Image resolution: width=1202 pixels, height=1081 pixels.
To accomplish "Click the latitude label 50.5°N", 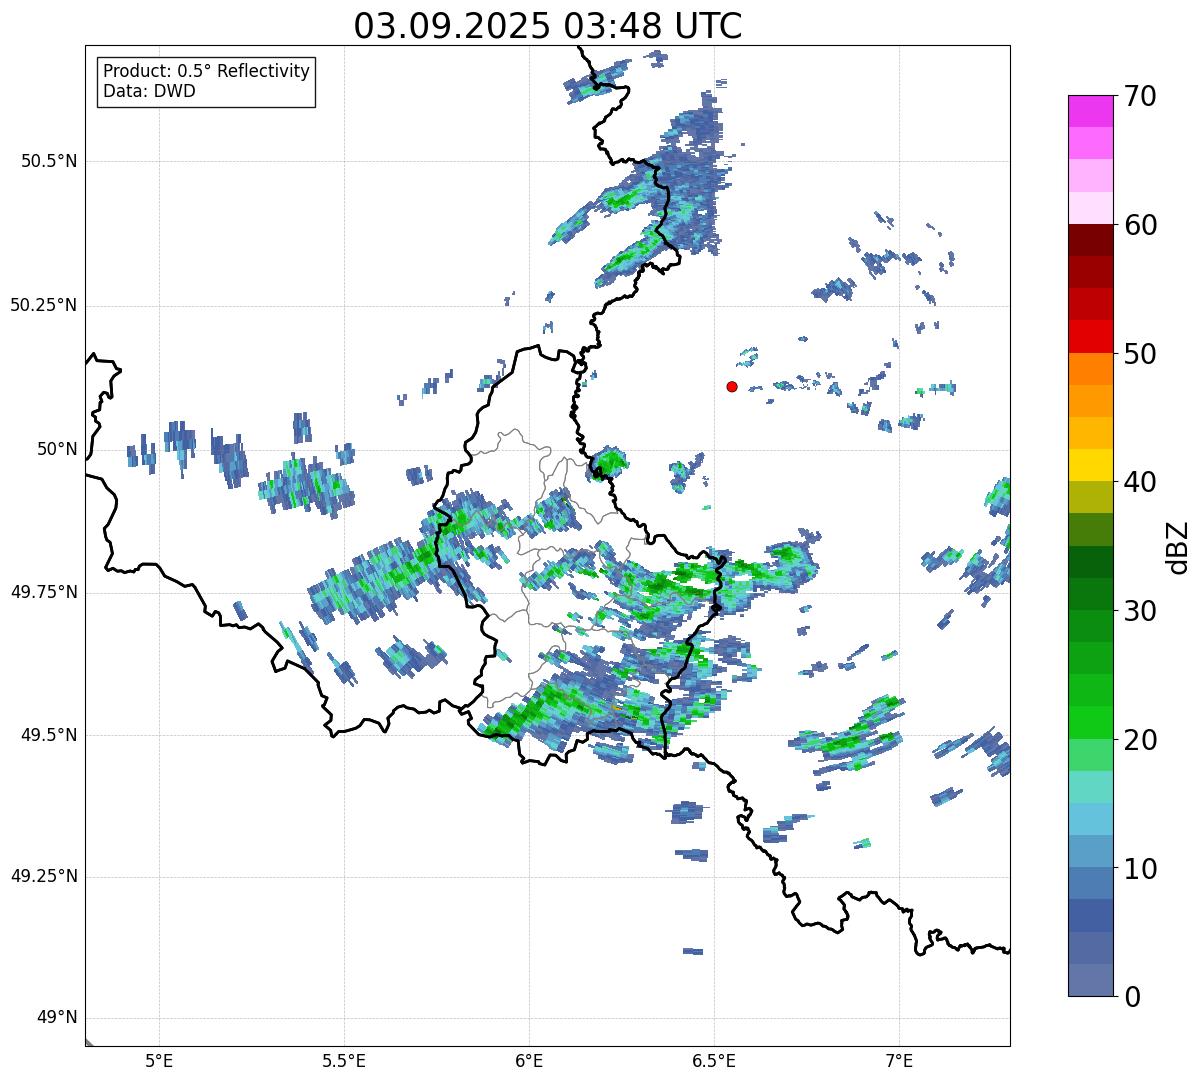I will pyautogui.click(x=49, y=162).
